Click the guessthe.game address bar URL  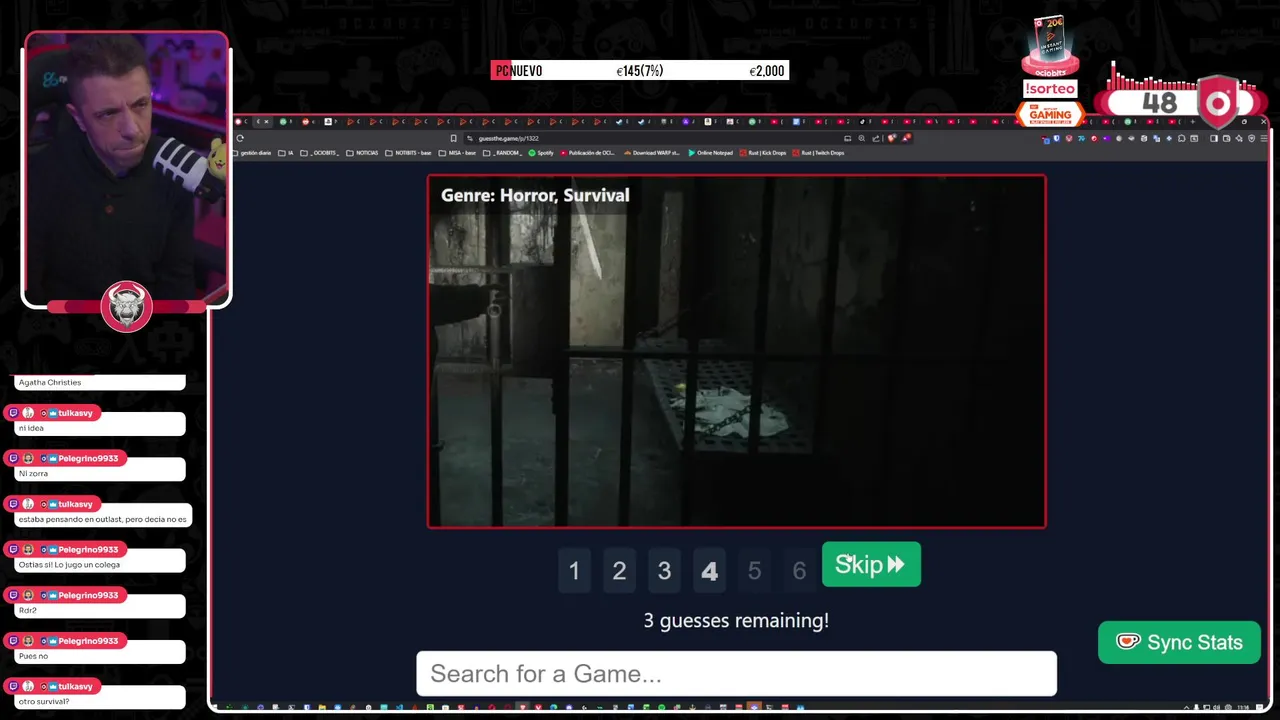[508, 138]
